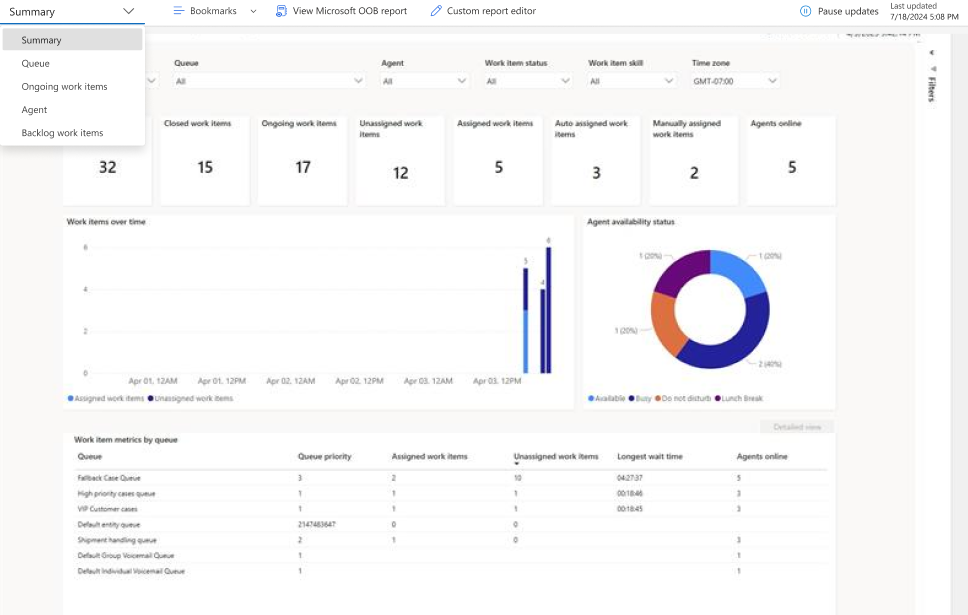This screenshot has width=968, height=615.
Task: Click the View Microsoft OOB report icon
Action: click(281, 10)
